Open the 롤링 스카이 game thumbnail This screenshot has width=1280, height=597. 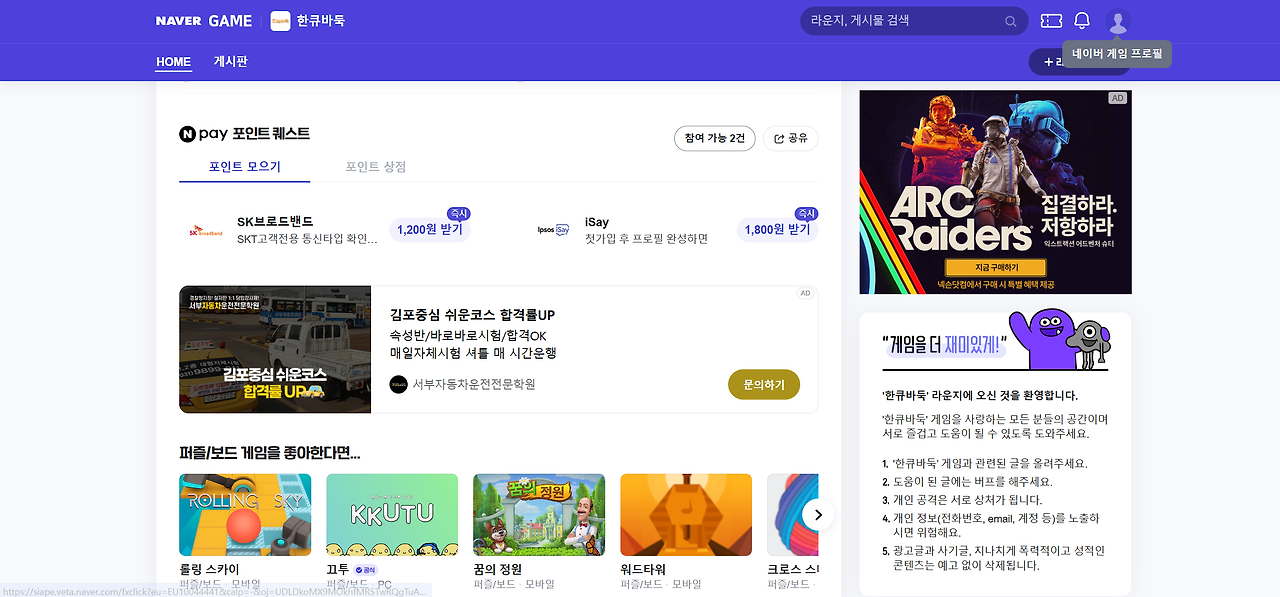(x=245, y=515)
